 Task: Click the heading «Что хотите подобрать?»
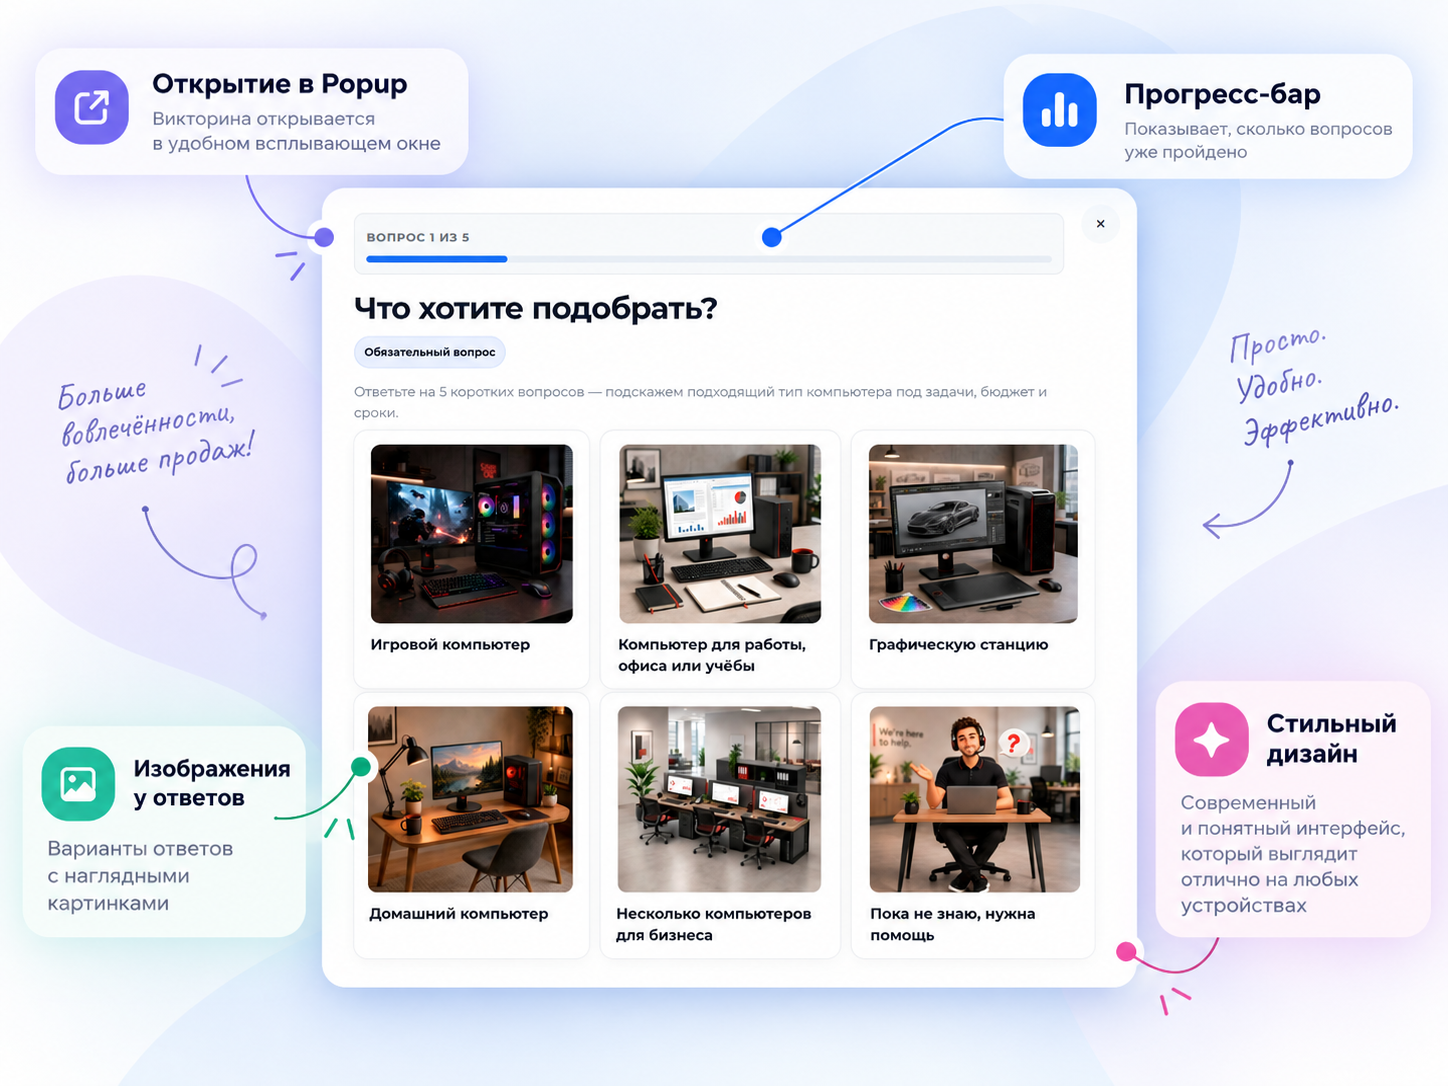536,309
